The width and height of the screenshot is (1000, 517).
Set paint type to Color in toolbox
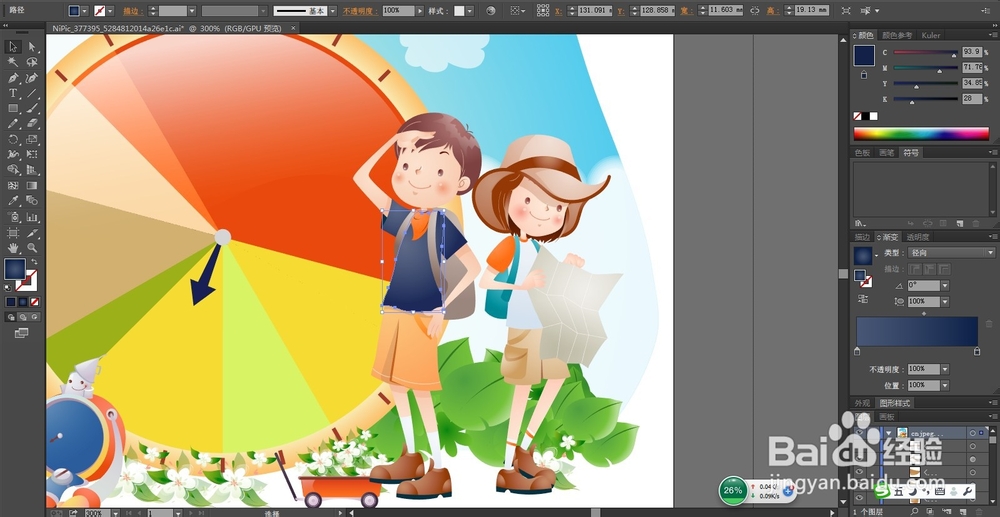pyautogui.click(x=11, y=302)
